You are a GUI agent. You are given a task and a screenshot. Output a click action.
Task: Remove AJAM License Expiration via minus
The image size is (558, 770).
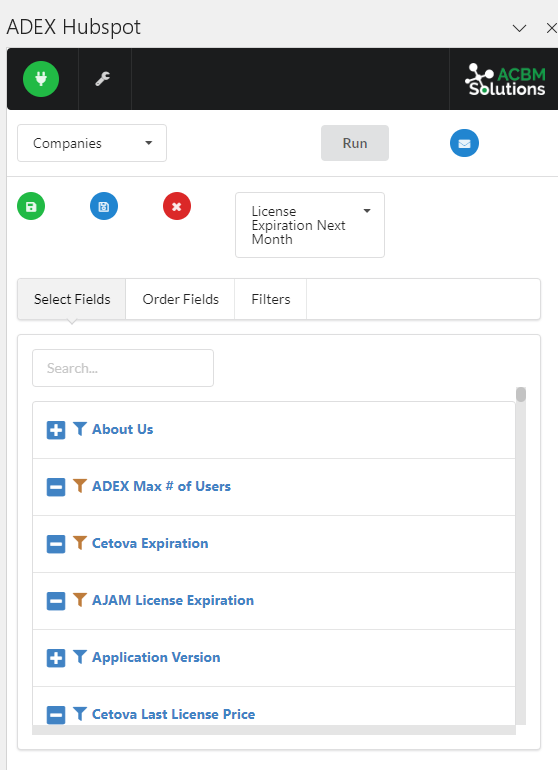coord(56,601)
